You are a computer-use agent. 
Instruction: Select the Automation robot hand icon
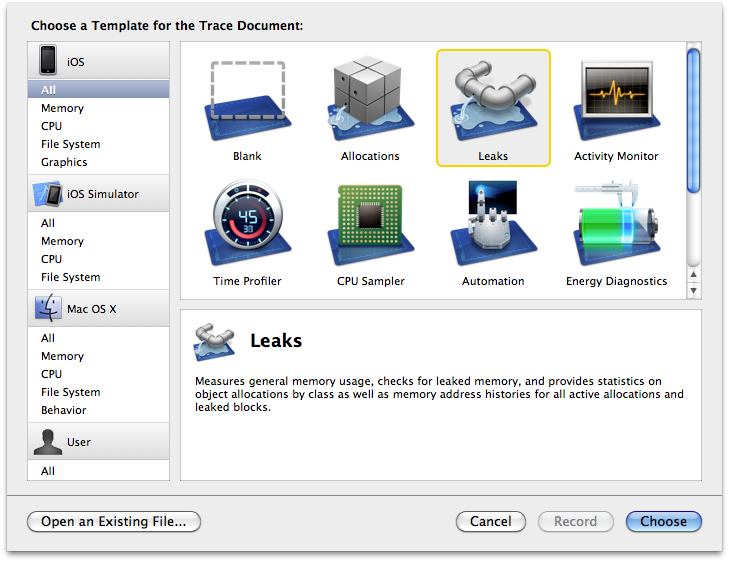493,223
